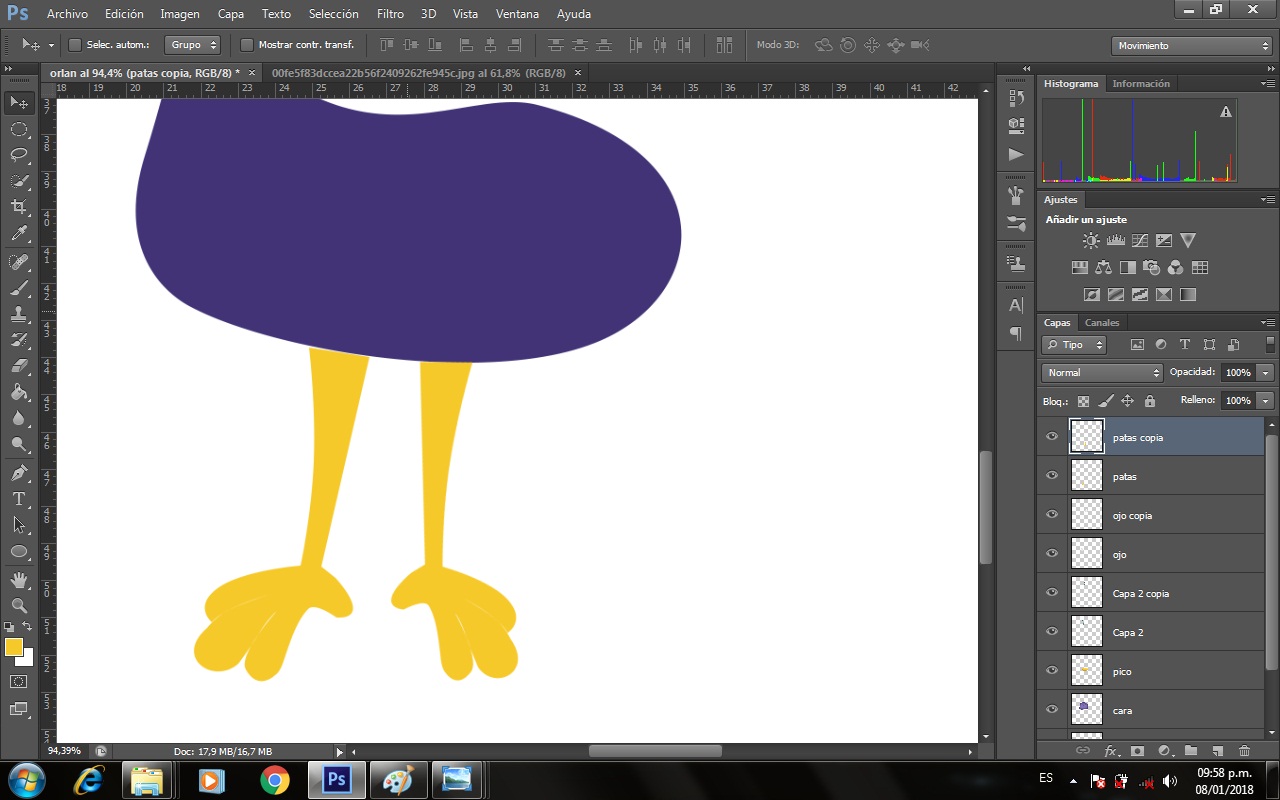Image resolution: width=1280 pixels, height=800 pixels.
Task: Hide the pico layer
Action: click(1051, 671)
